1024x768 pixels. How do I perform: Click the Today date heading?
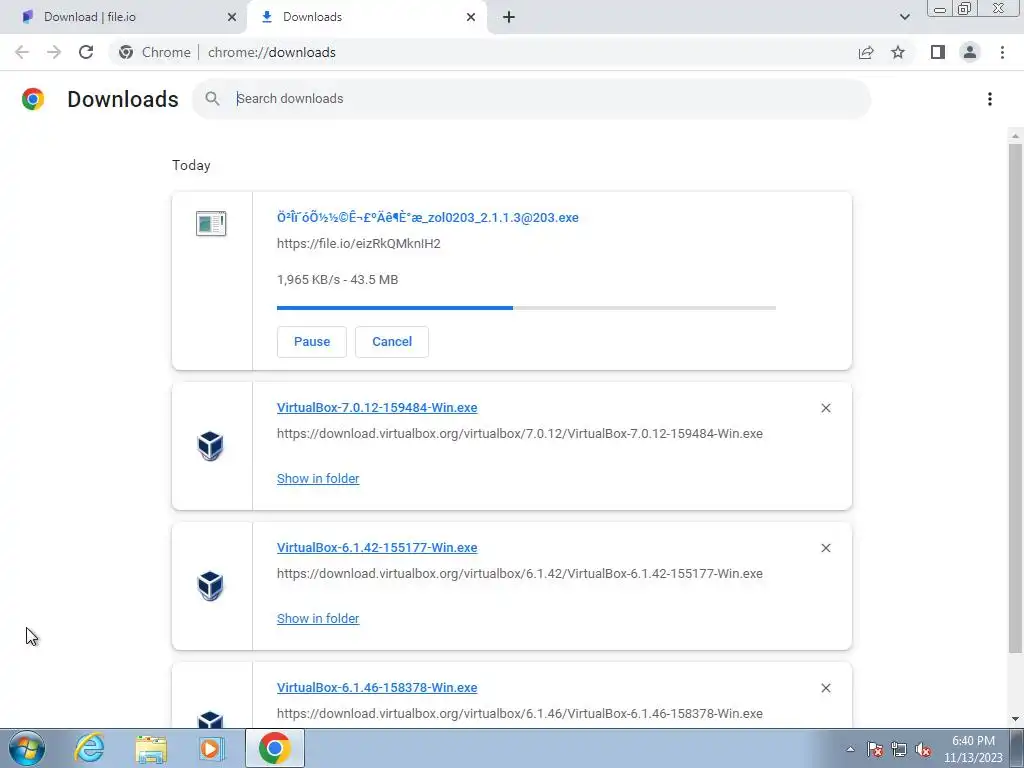191,165
